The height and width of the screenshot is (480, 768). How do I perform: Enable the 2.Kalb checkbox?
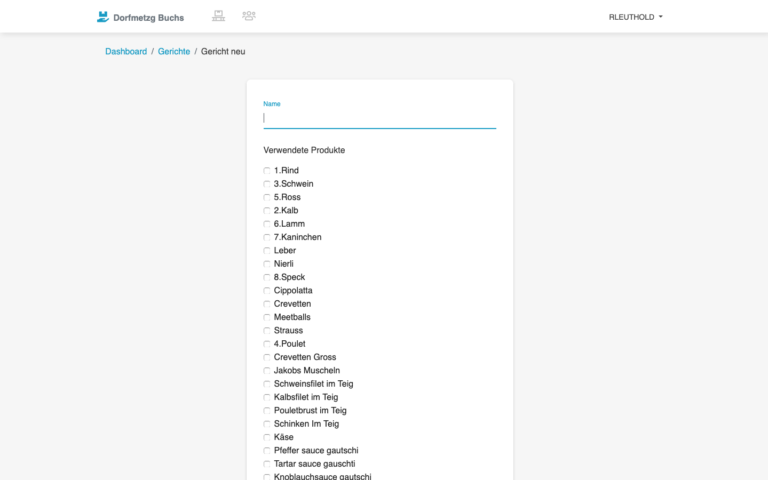tap(267, 211)
